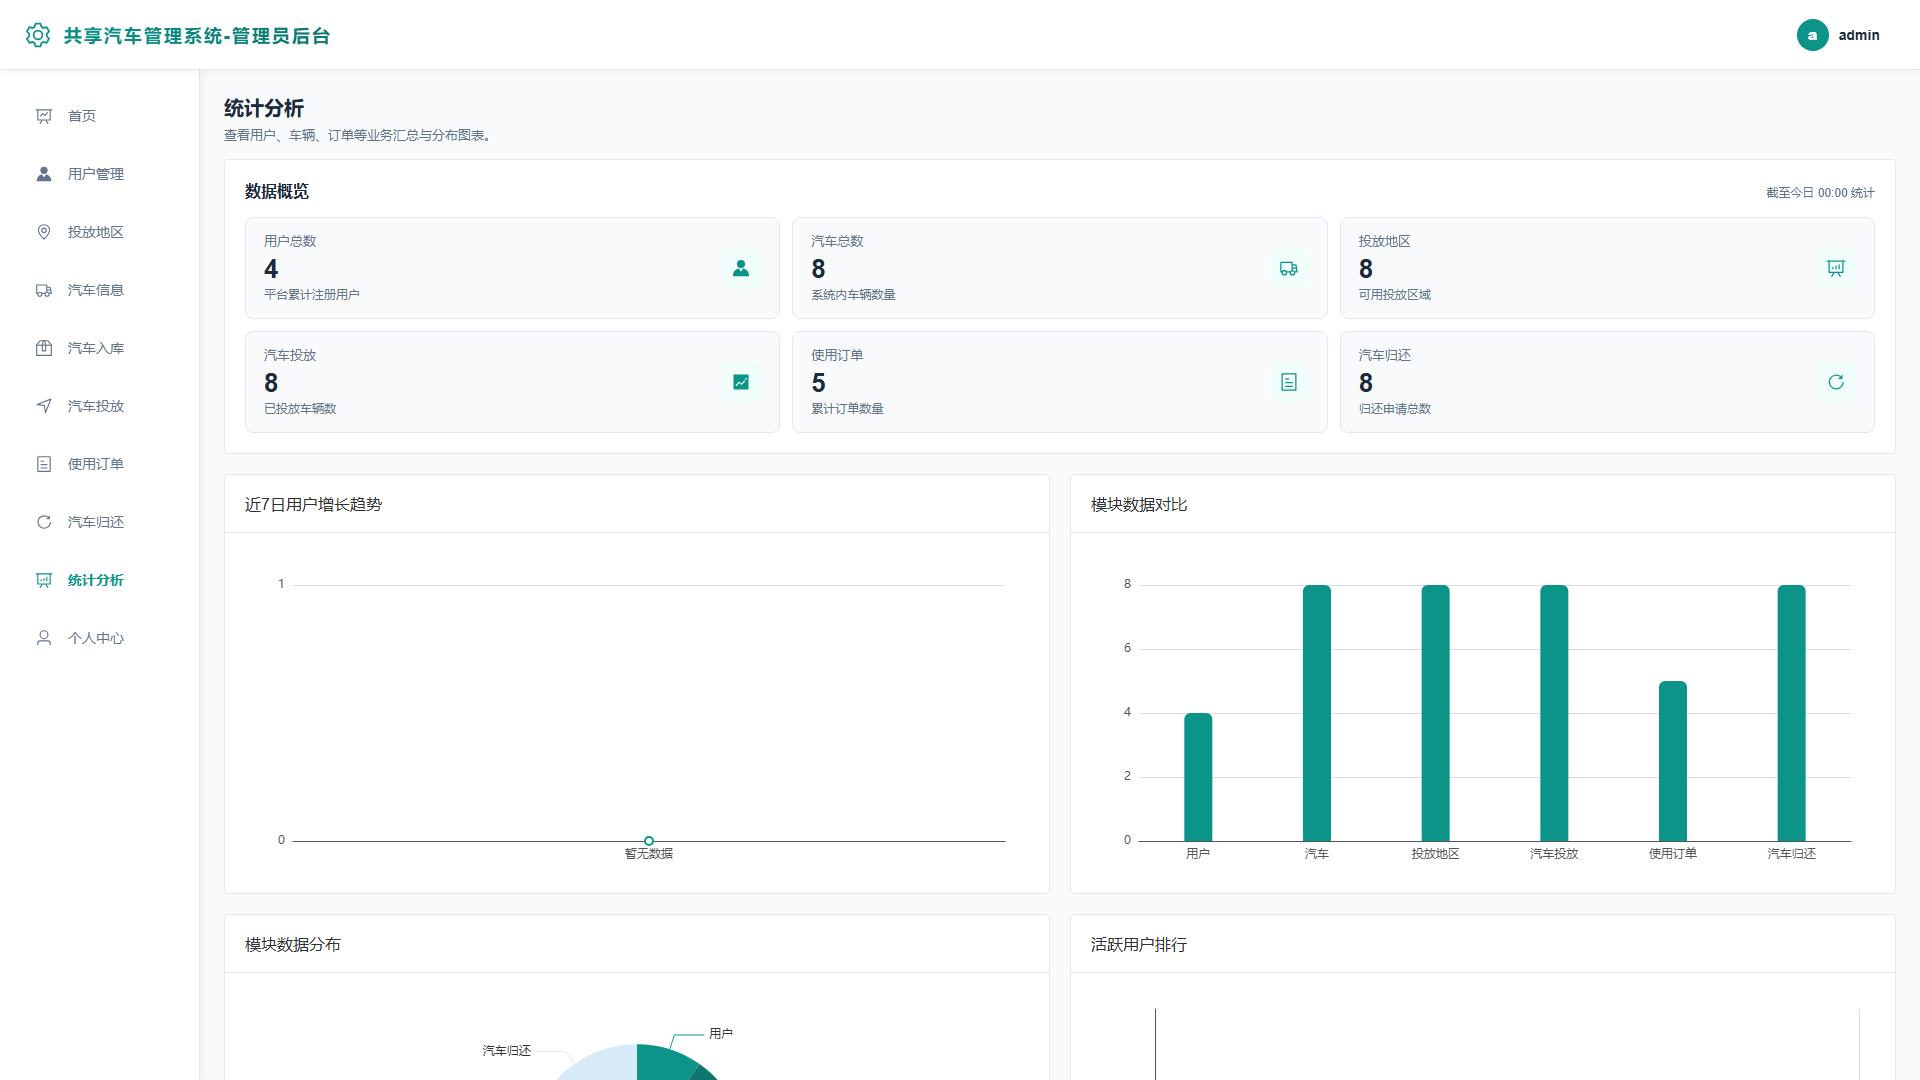Screen dimensions: 1920x1080
Task: Open the 首页 menu item
Action: click(x=100, y=116)
